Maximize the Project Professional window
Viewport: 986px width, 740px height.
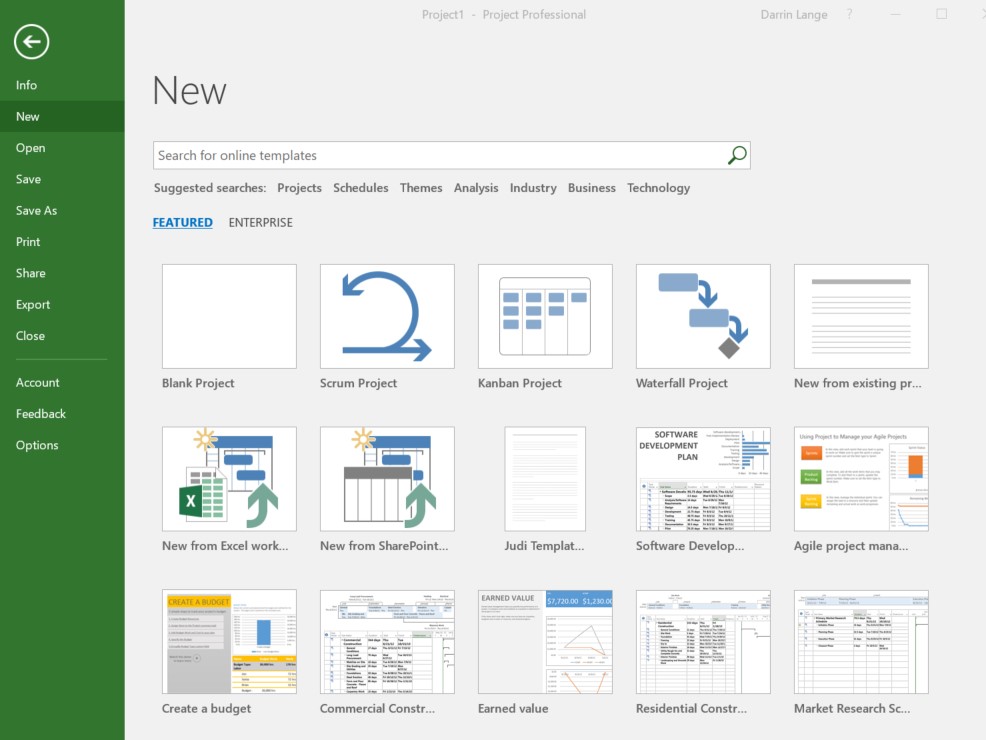click(x=941, y=14)
